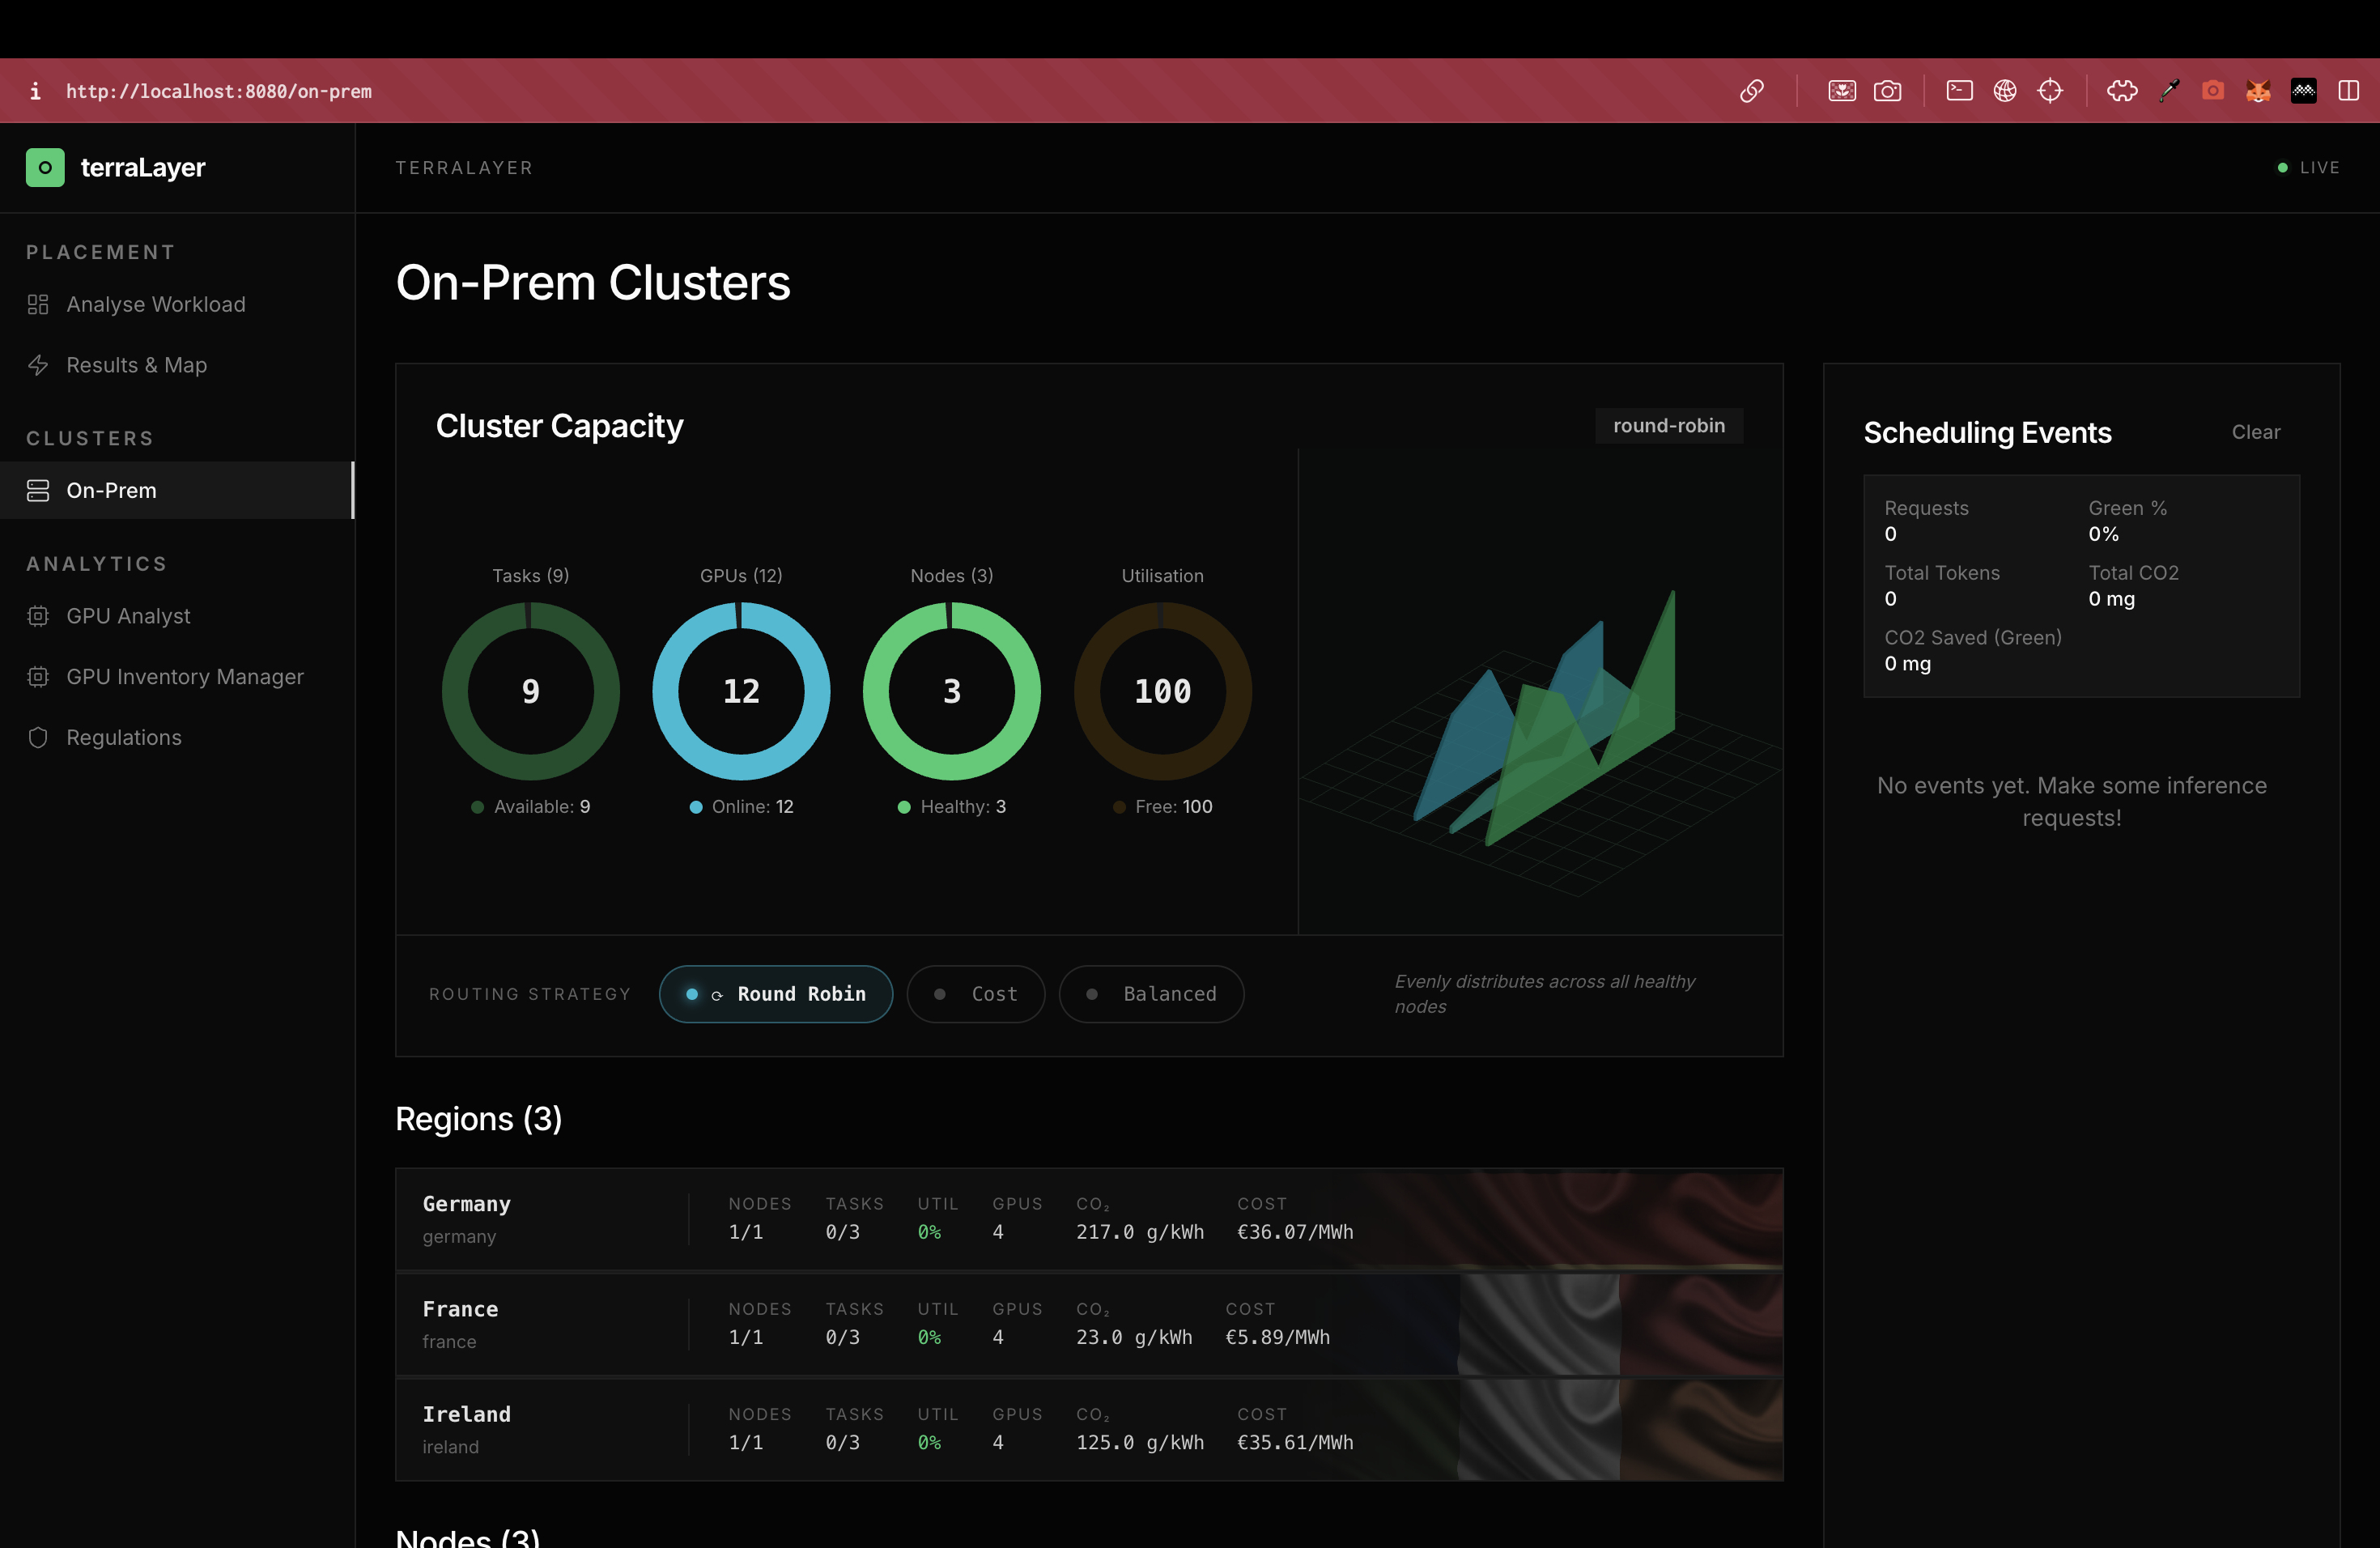The height and width of the screenshot is (1548, 2380).
Task: Toggle the split sidebar panel icon
Action: pyautogui.click(x=2348, y=91)
